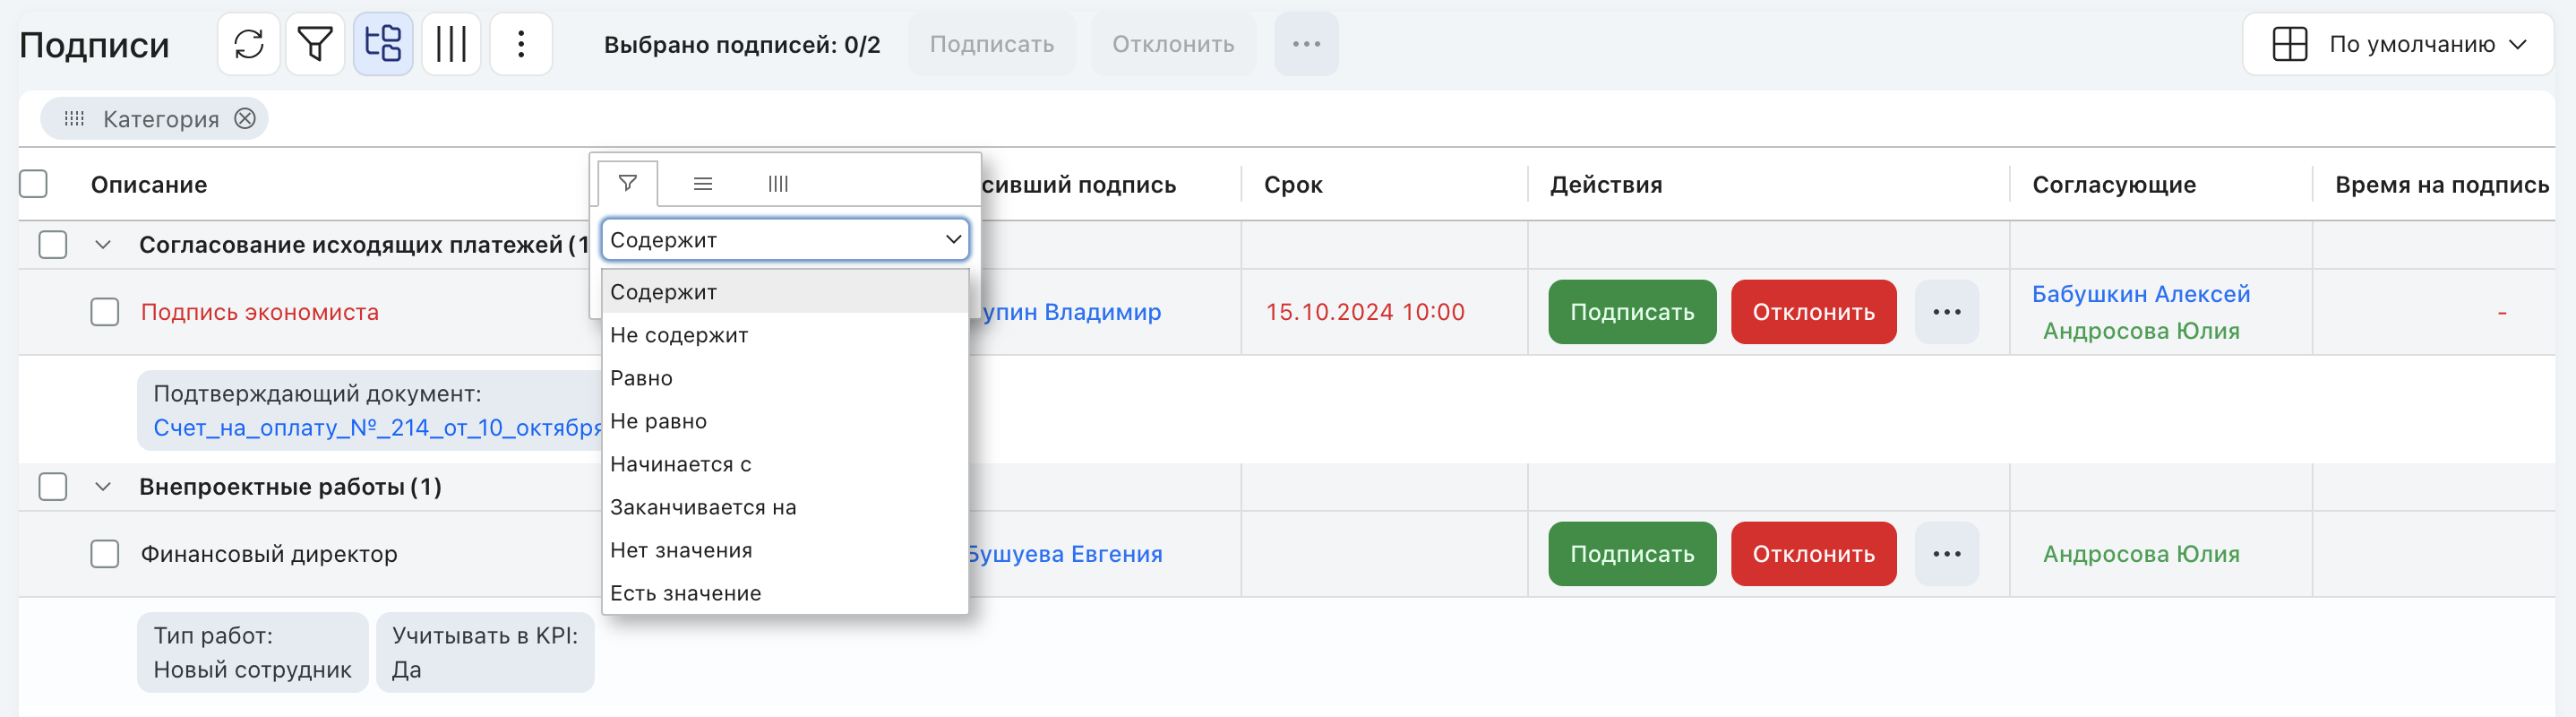
Task: Click the Учитывать в KPI: Да tag
Action: click(x=485, y=653)
